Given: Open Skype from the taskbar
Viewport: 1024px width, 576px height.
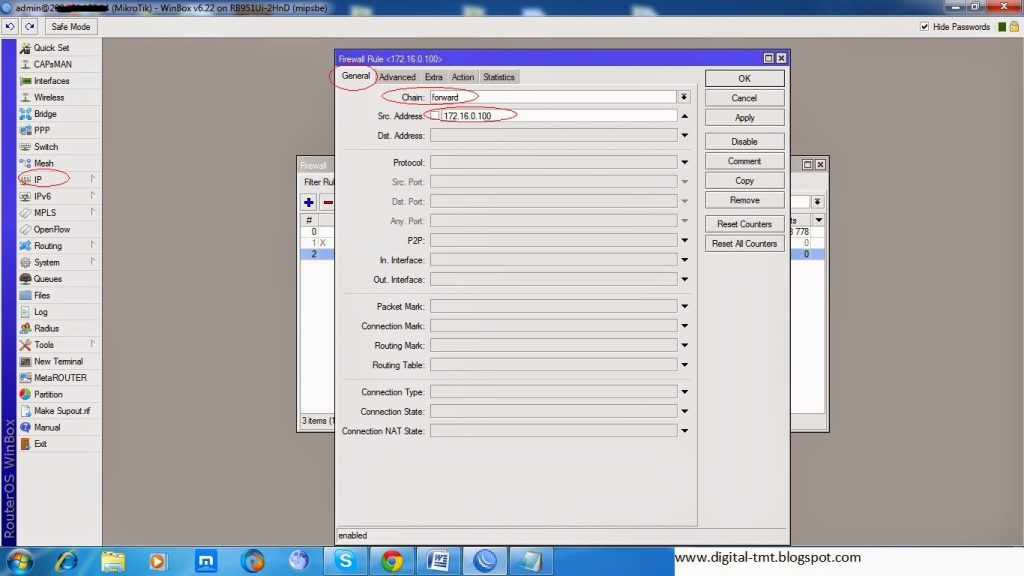Looking at the screenshot, I should point(345,561).
